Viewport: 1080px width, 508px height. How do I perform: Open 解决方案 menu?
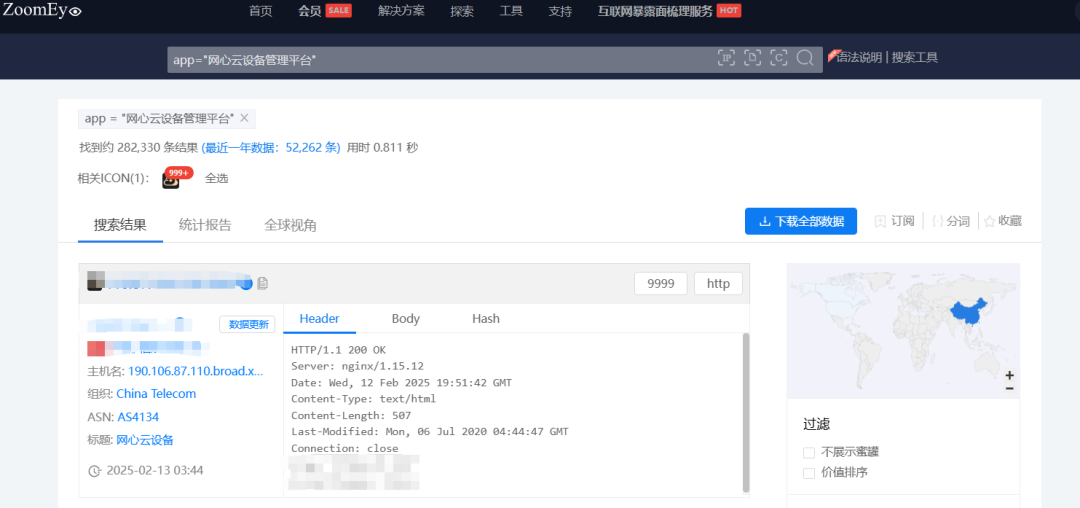pyautogui.click(x=401, y=11)
